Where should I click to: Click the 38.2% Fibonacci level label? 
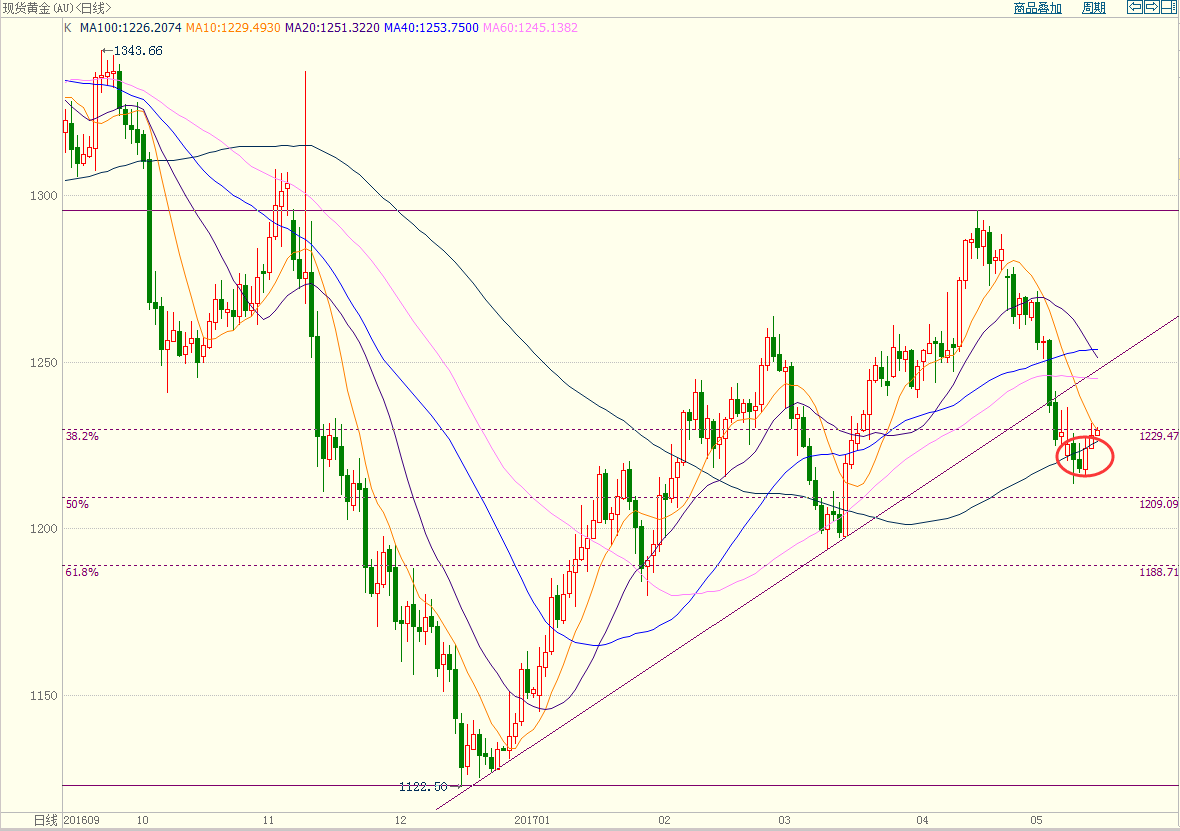(x=82, y=437)
